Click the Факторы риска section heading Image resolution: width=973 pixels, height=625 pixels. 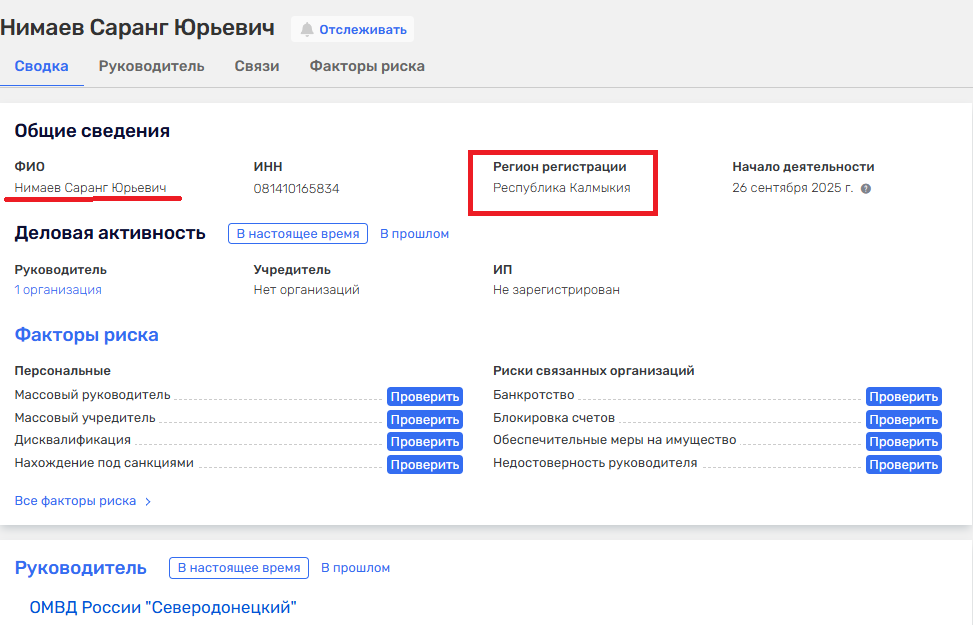pyautogui.click(x=86, y=335)
